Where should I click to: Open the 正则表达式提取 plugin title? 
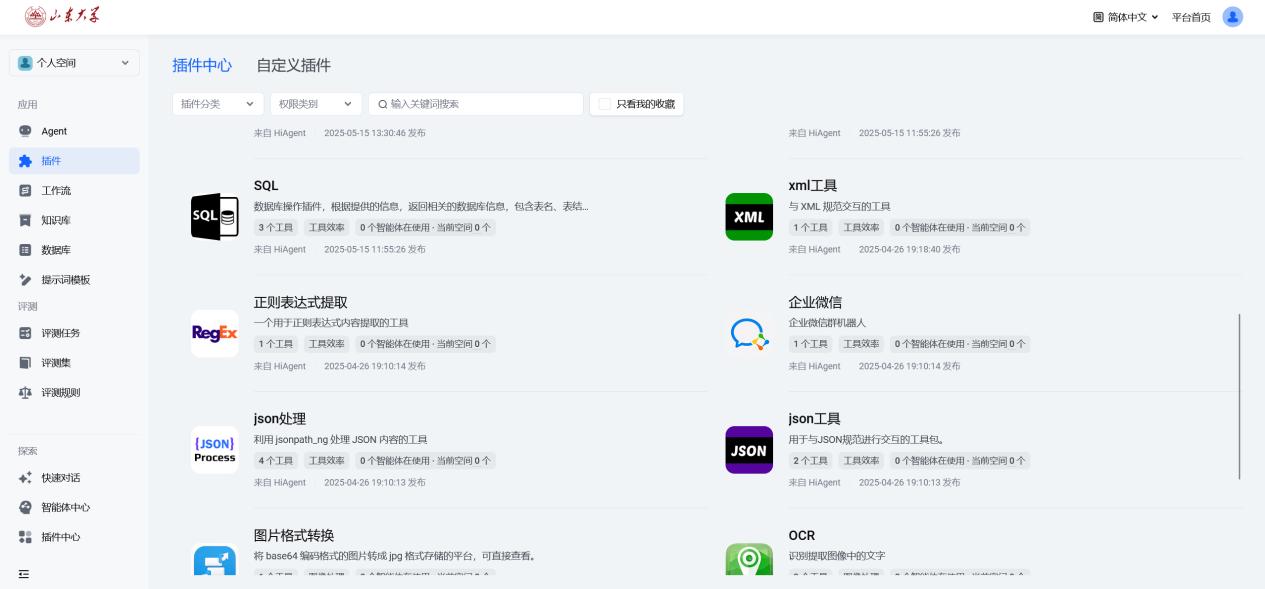(301, 303)
